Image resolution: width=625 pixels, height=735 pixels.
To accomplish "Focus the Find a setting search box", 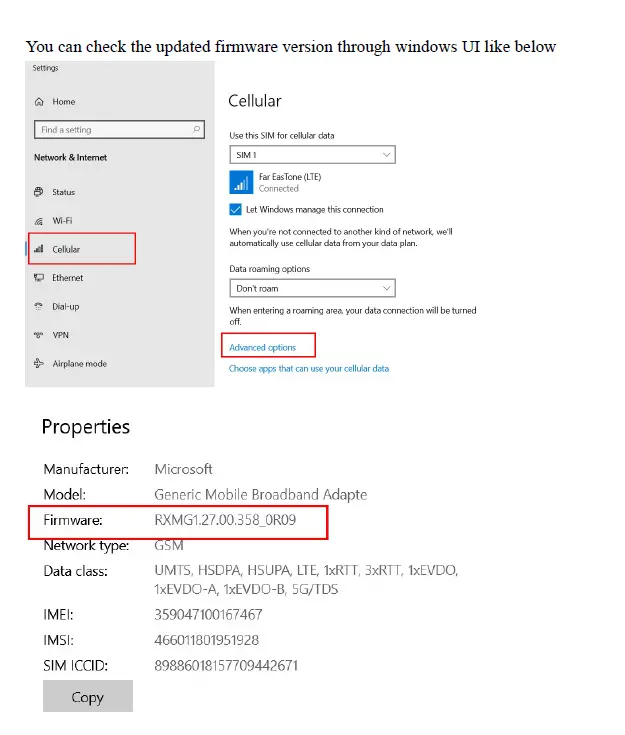I will (119, 129).
